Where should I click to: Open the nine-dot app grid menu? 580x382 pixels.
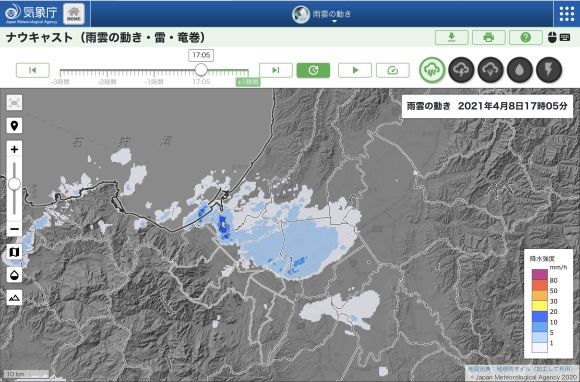click(566, 14)
